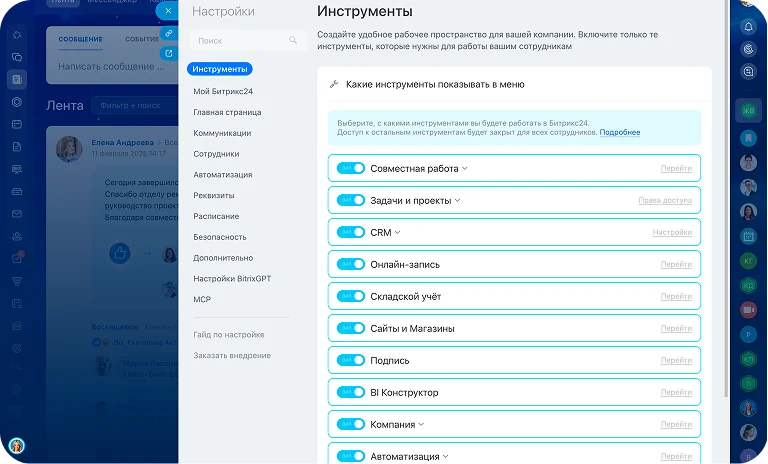768x464 pixels.
Task: Open Сотрудники settings section
Action: (x=216, y=154)
